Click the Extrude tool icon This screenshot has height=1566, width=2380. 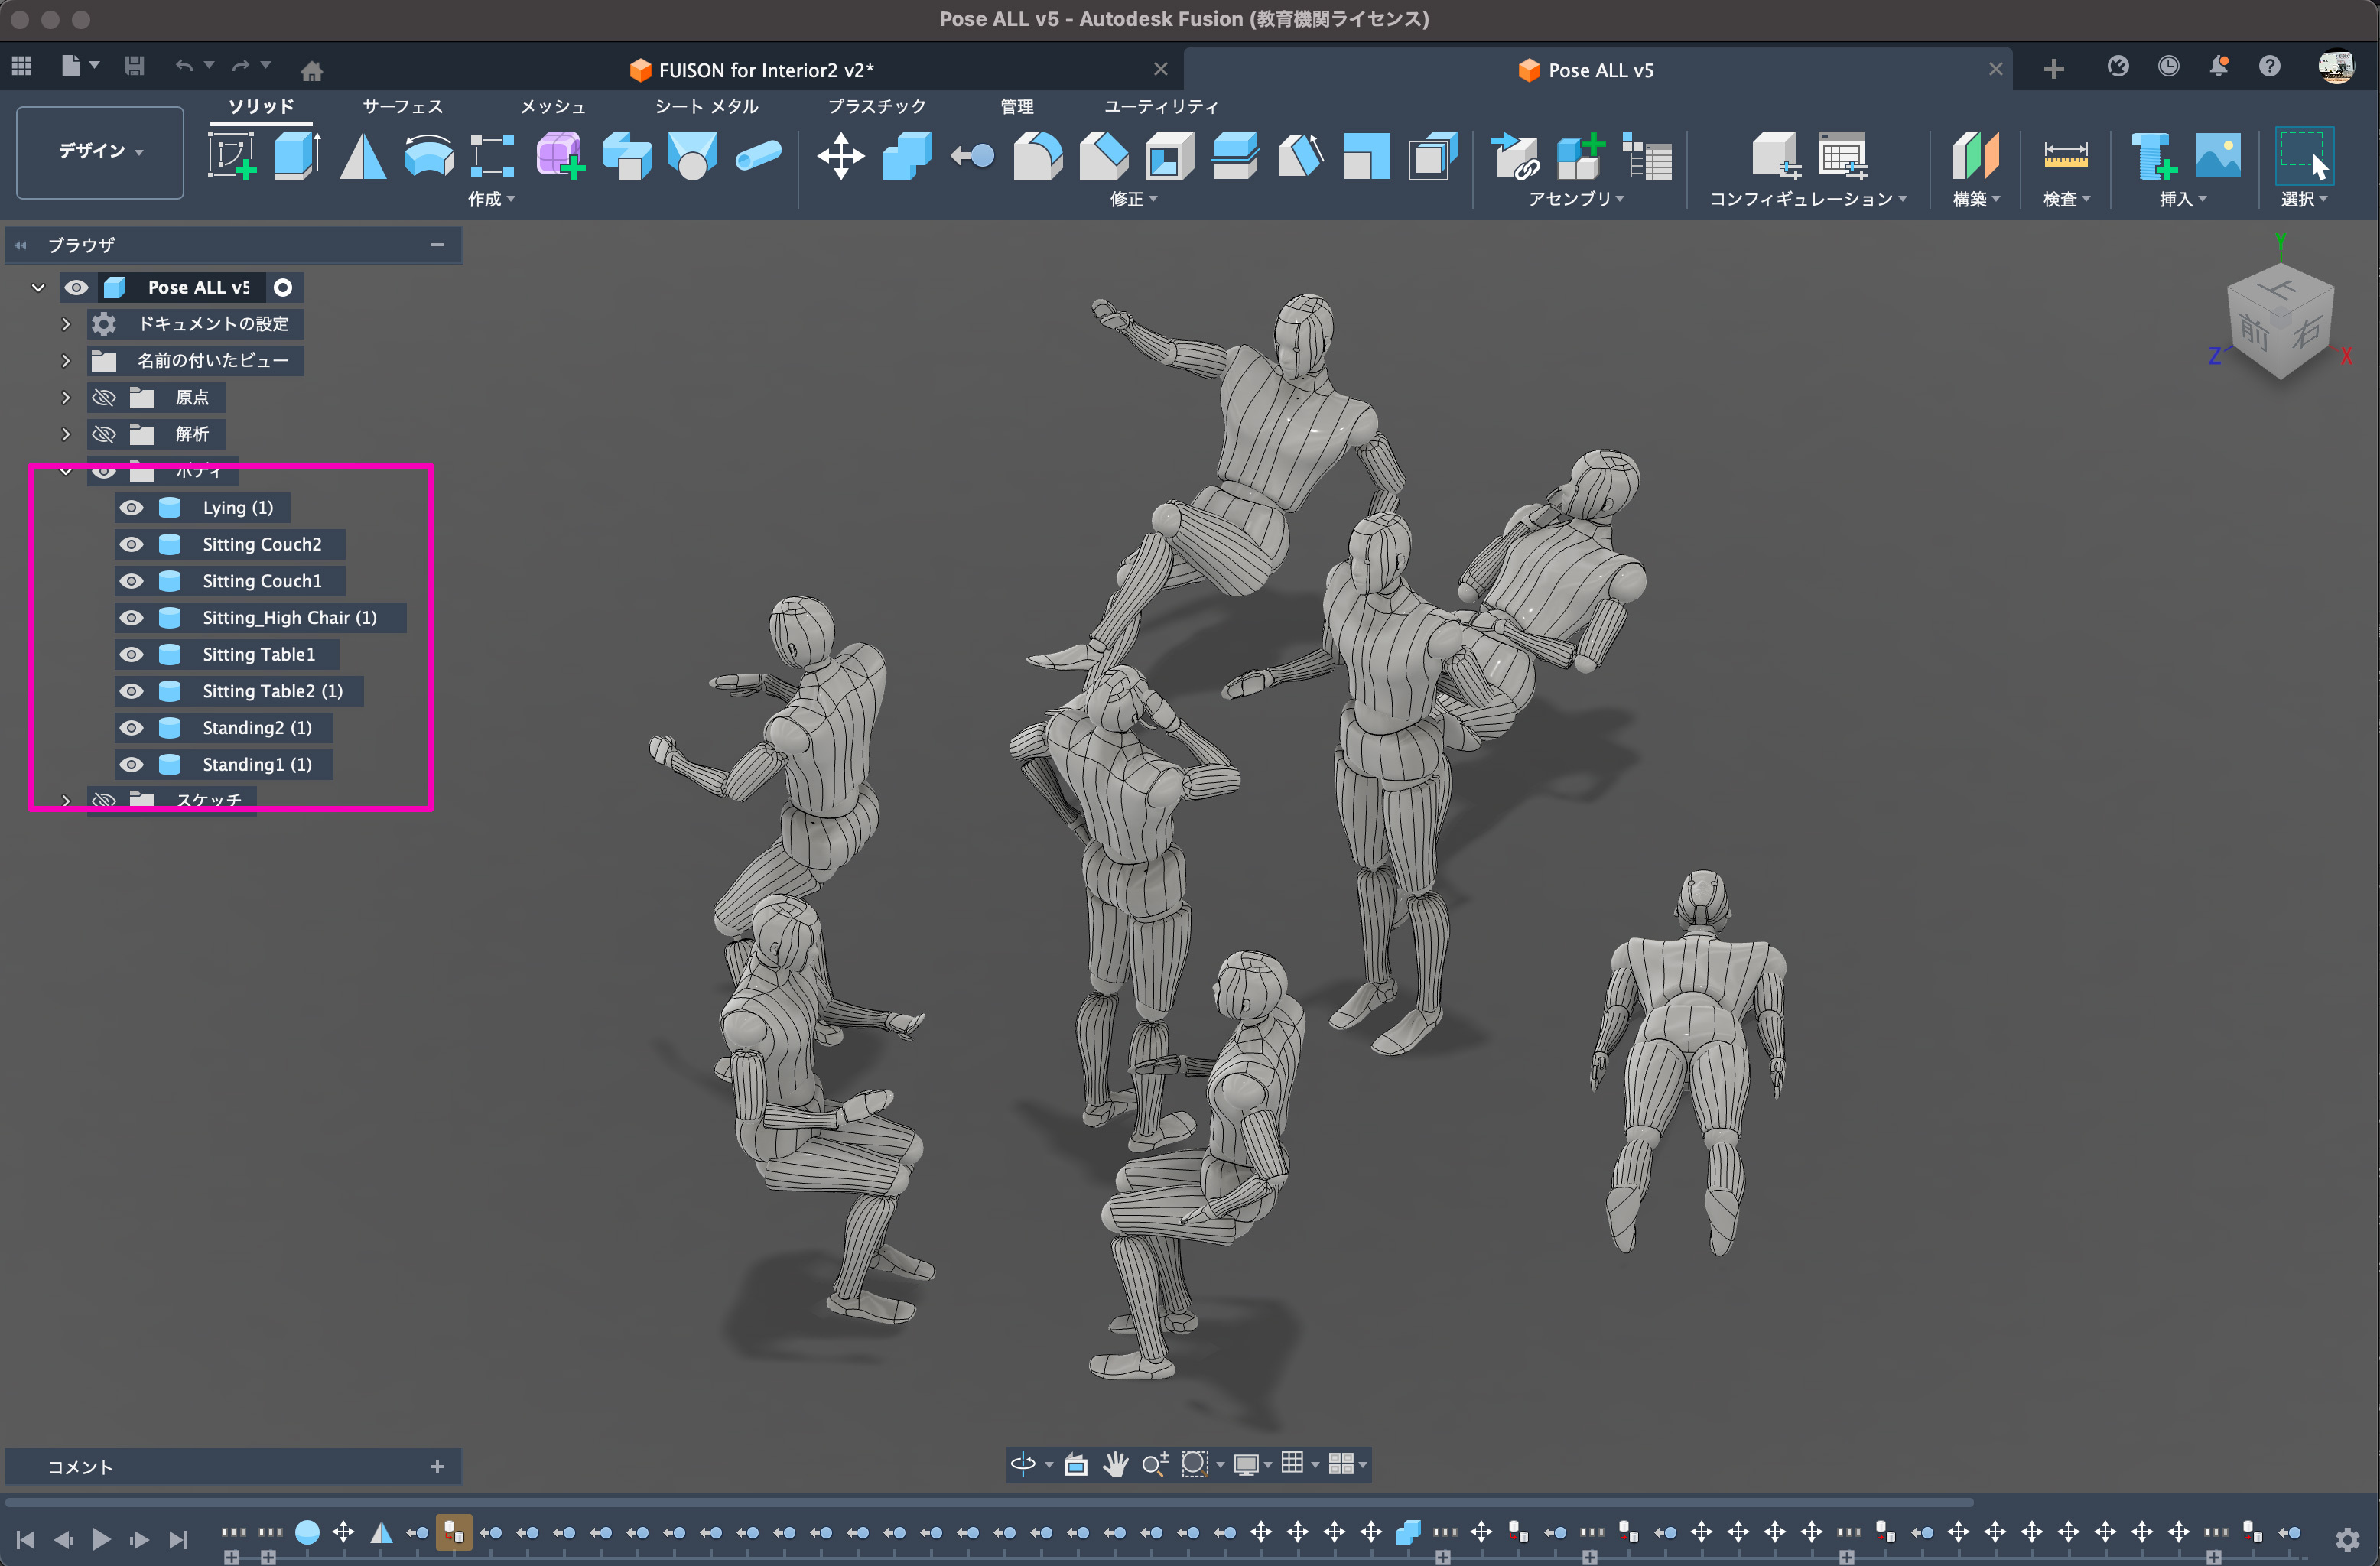pos(296,156)
